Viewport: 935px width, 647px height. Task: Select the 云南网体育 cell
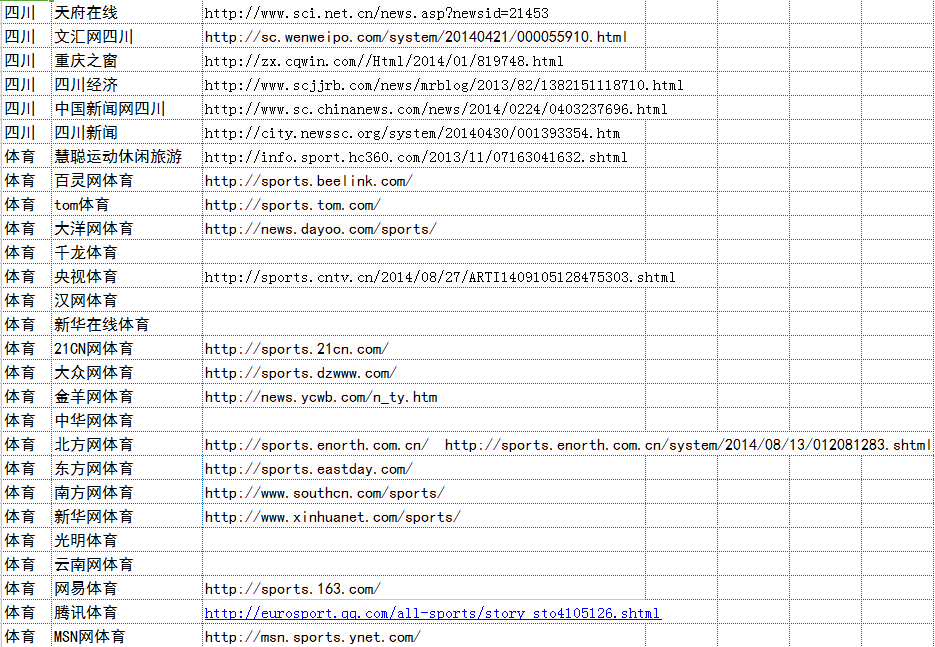126,564
